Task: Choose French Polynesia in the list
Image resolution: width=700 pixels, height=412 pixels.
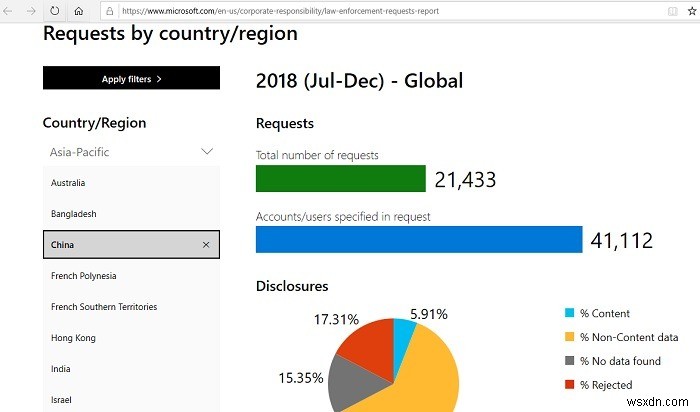Action: [x=83, y=276]
